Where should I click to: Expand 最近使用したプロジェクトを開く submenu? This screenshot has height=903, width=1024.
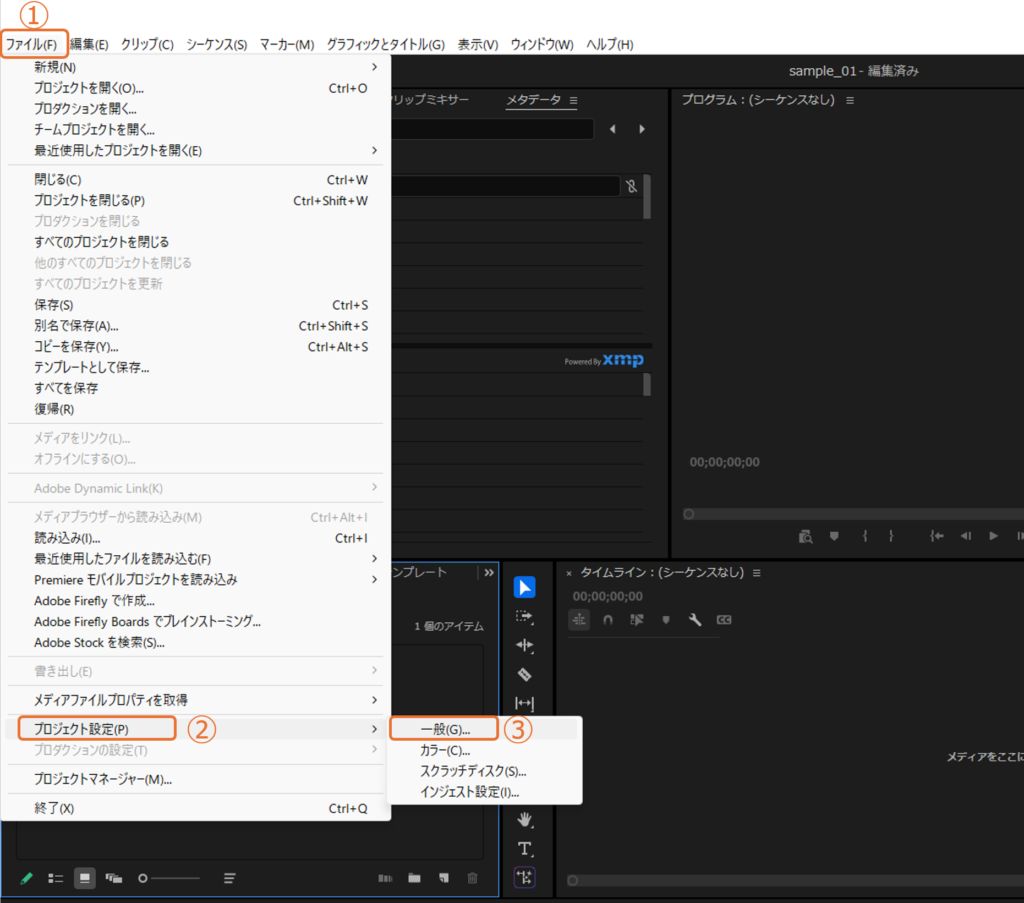[200, 151]
